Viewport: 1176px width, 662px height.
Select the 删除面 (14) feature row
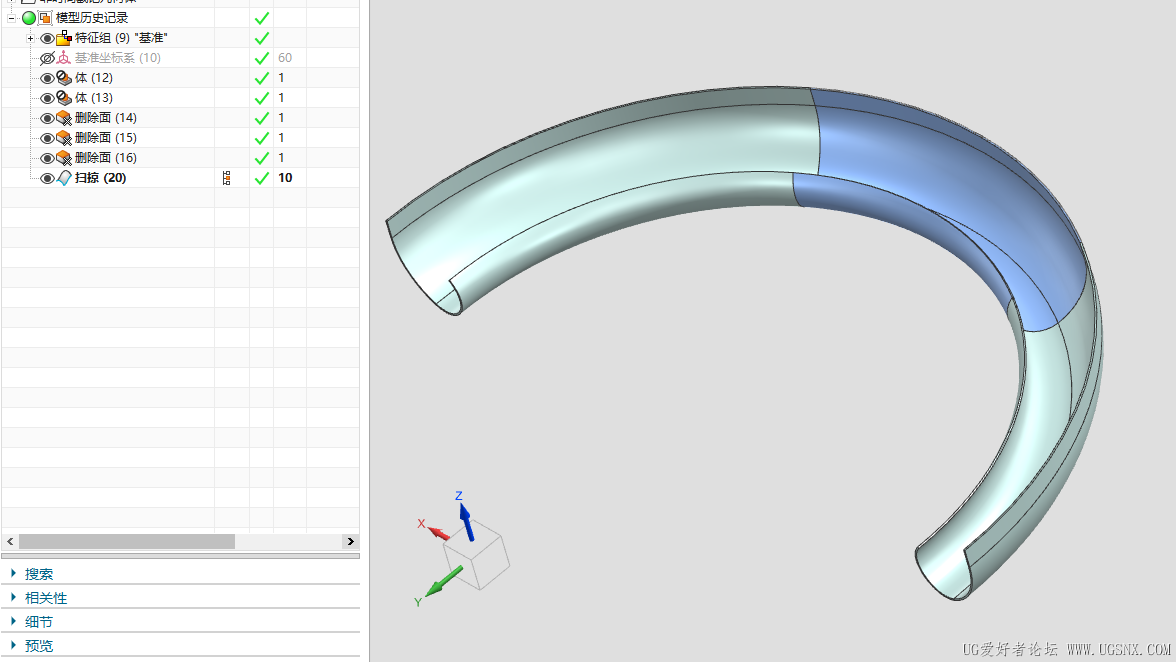[181, 118]
